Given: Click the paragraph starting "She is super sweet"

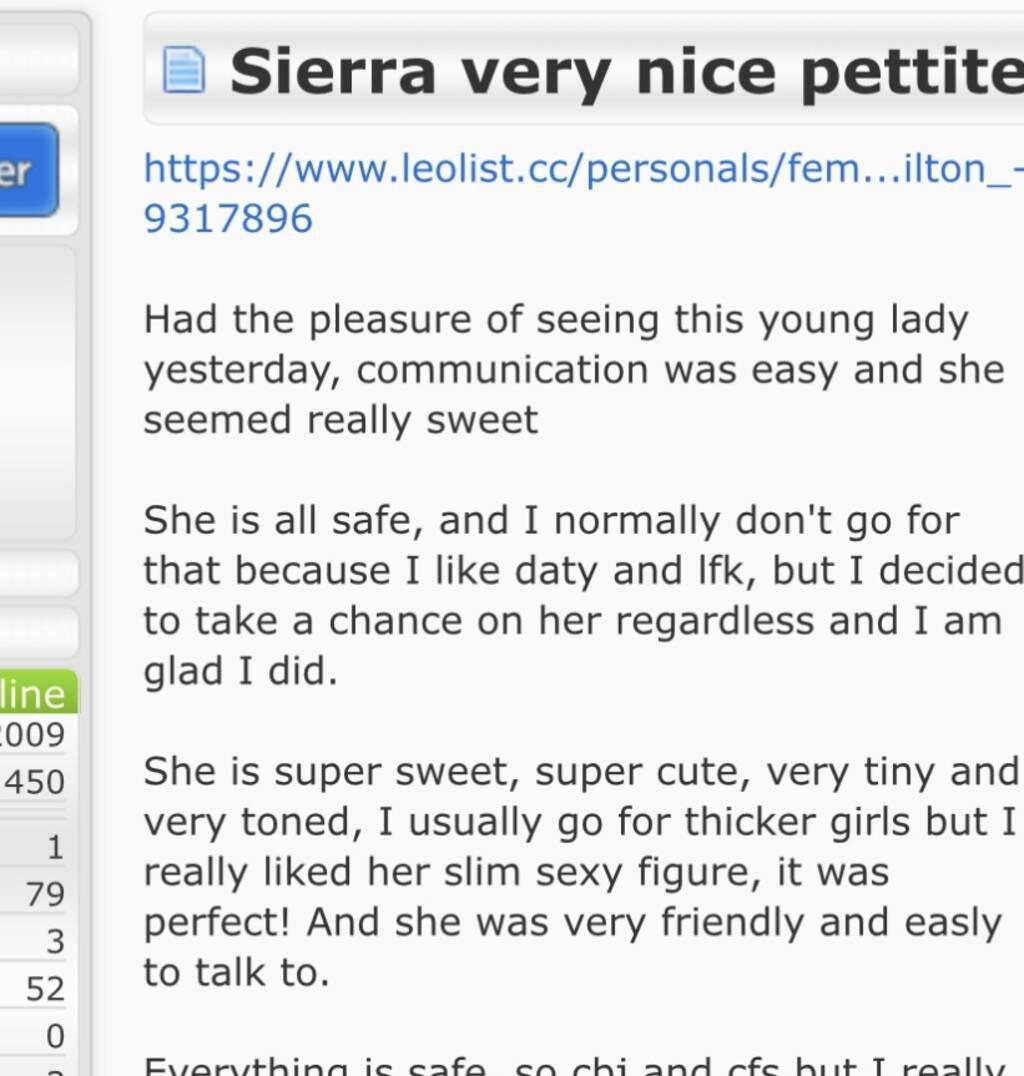Looking at the screenshot, I should (580, 871).
